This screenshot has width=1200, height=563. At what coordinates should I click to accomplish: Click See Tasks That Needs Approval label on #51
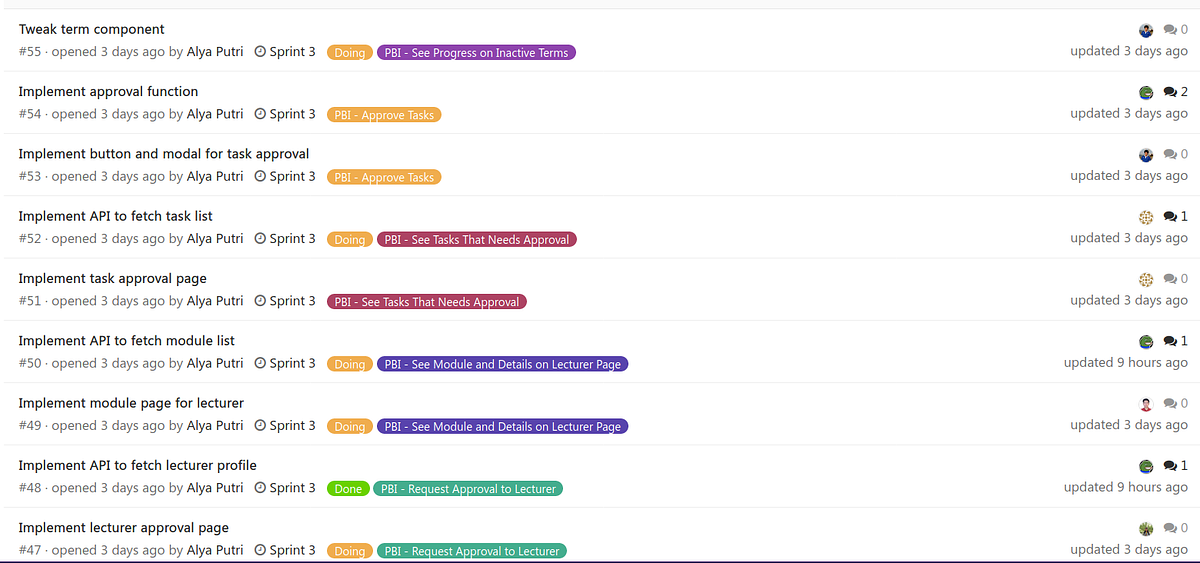tap(427, 302)
